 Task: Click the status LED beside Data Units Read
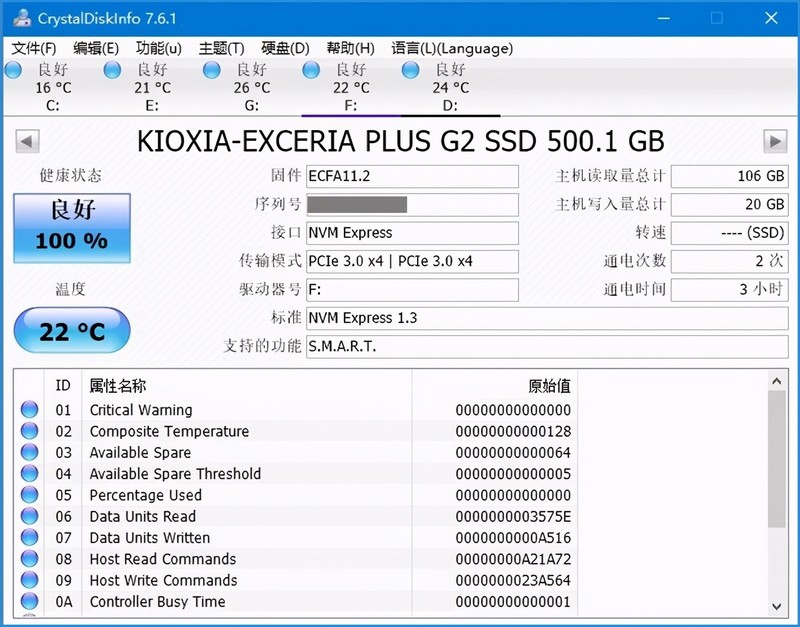click(x=29, y=516)
